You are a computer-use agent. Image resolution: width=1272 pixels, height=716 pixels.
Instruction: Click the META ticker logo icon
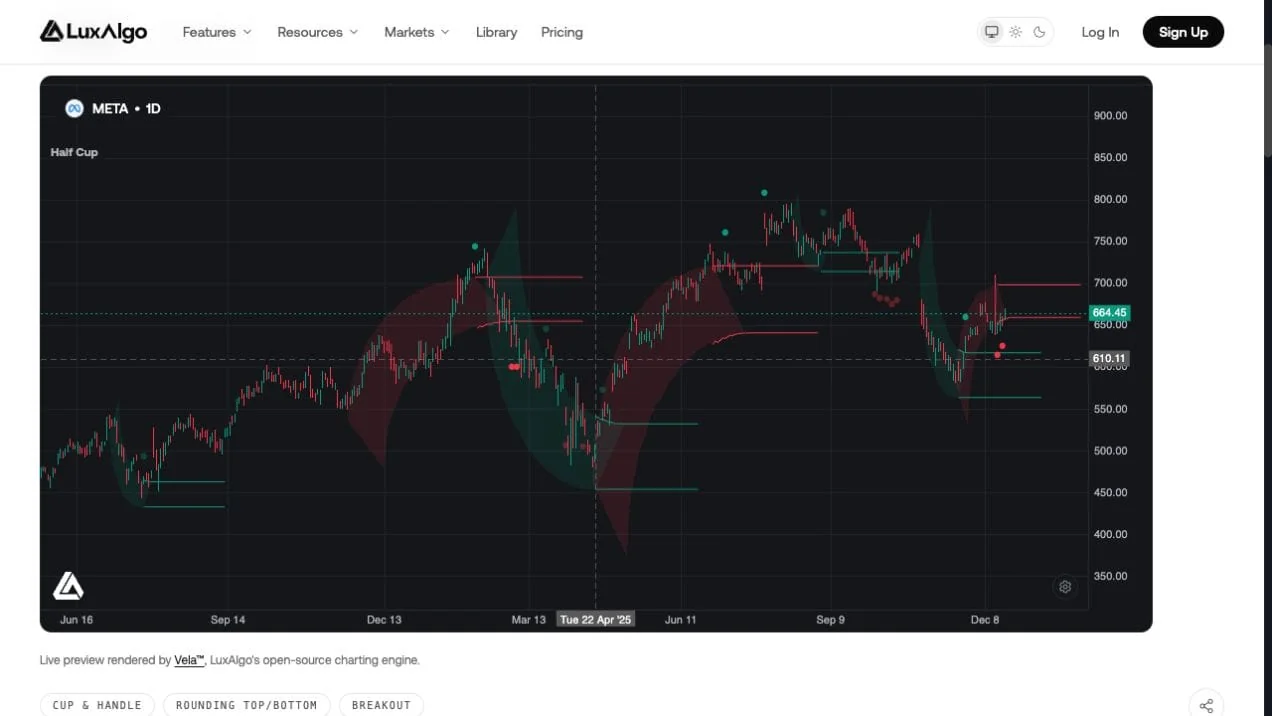tap(74, 108)
